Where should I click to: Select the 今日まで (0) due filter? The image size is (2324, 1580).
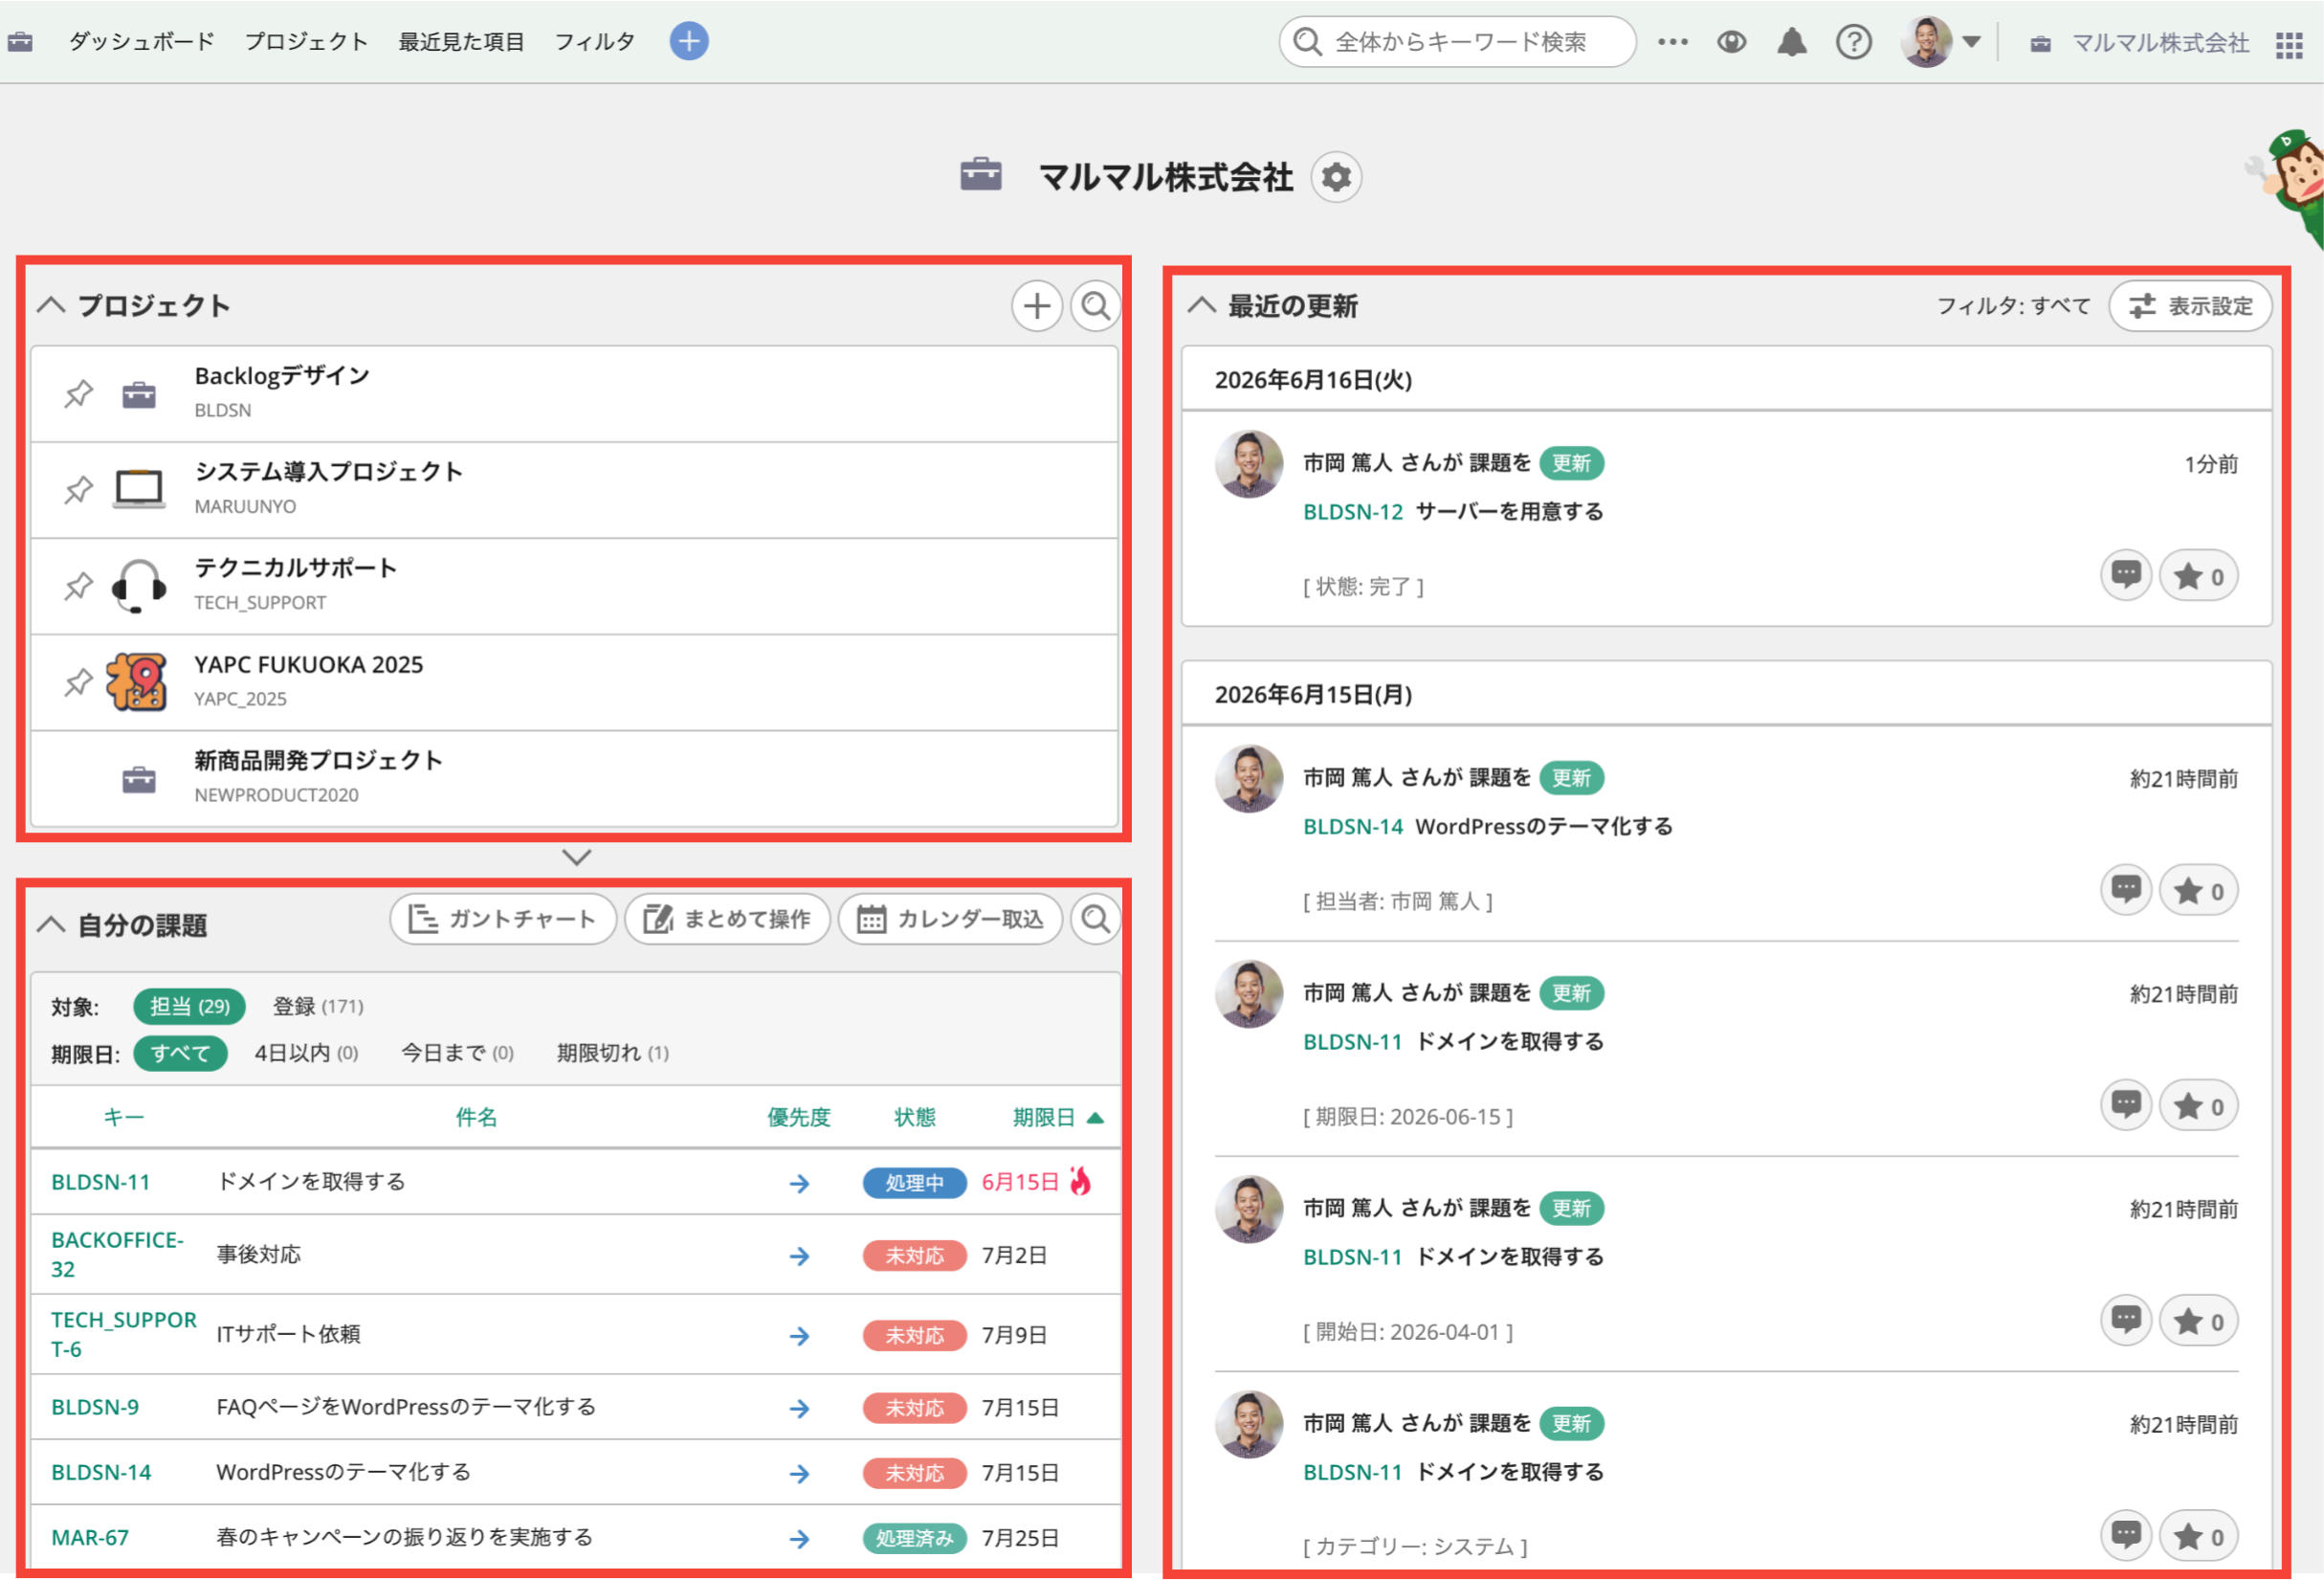[457, 1053]
